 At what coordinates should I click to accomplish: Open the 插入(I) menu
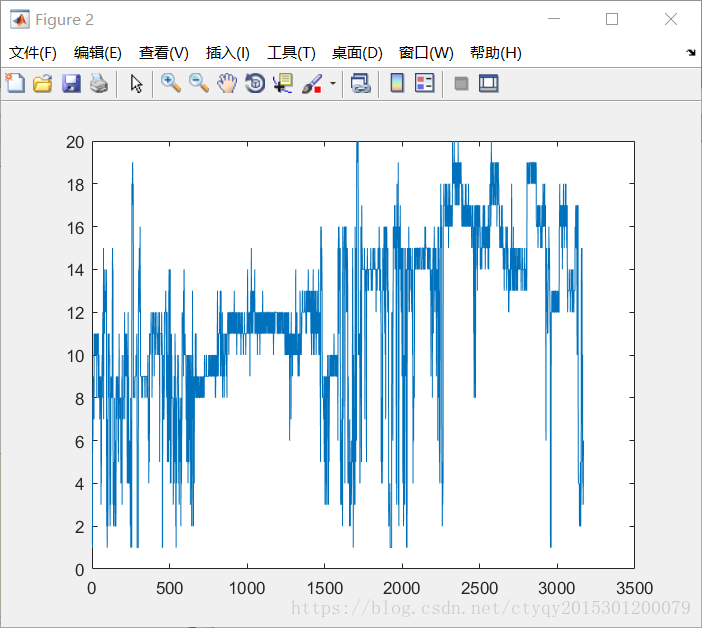click(227, 53)
